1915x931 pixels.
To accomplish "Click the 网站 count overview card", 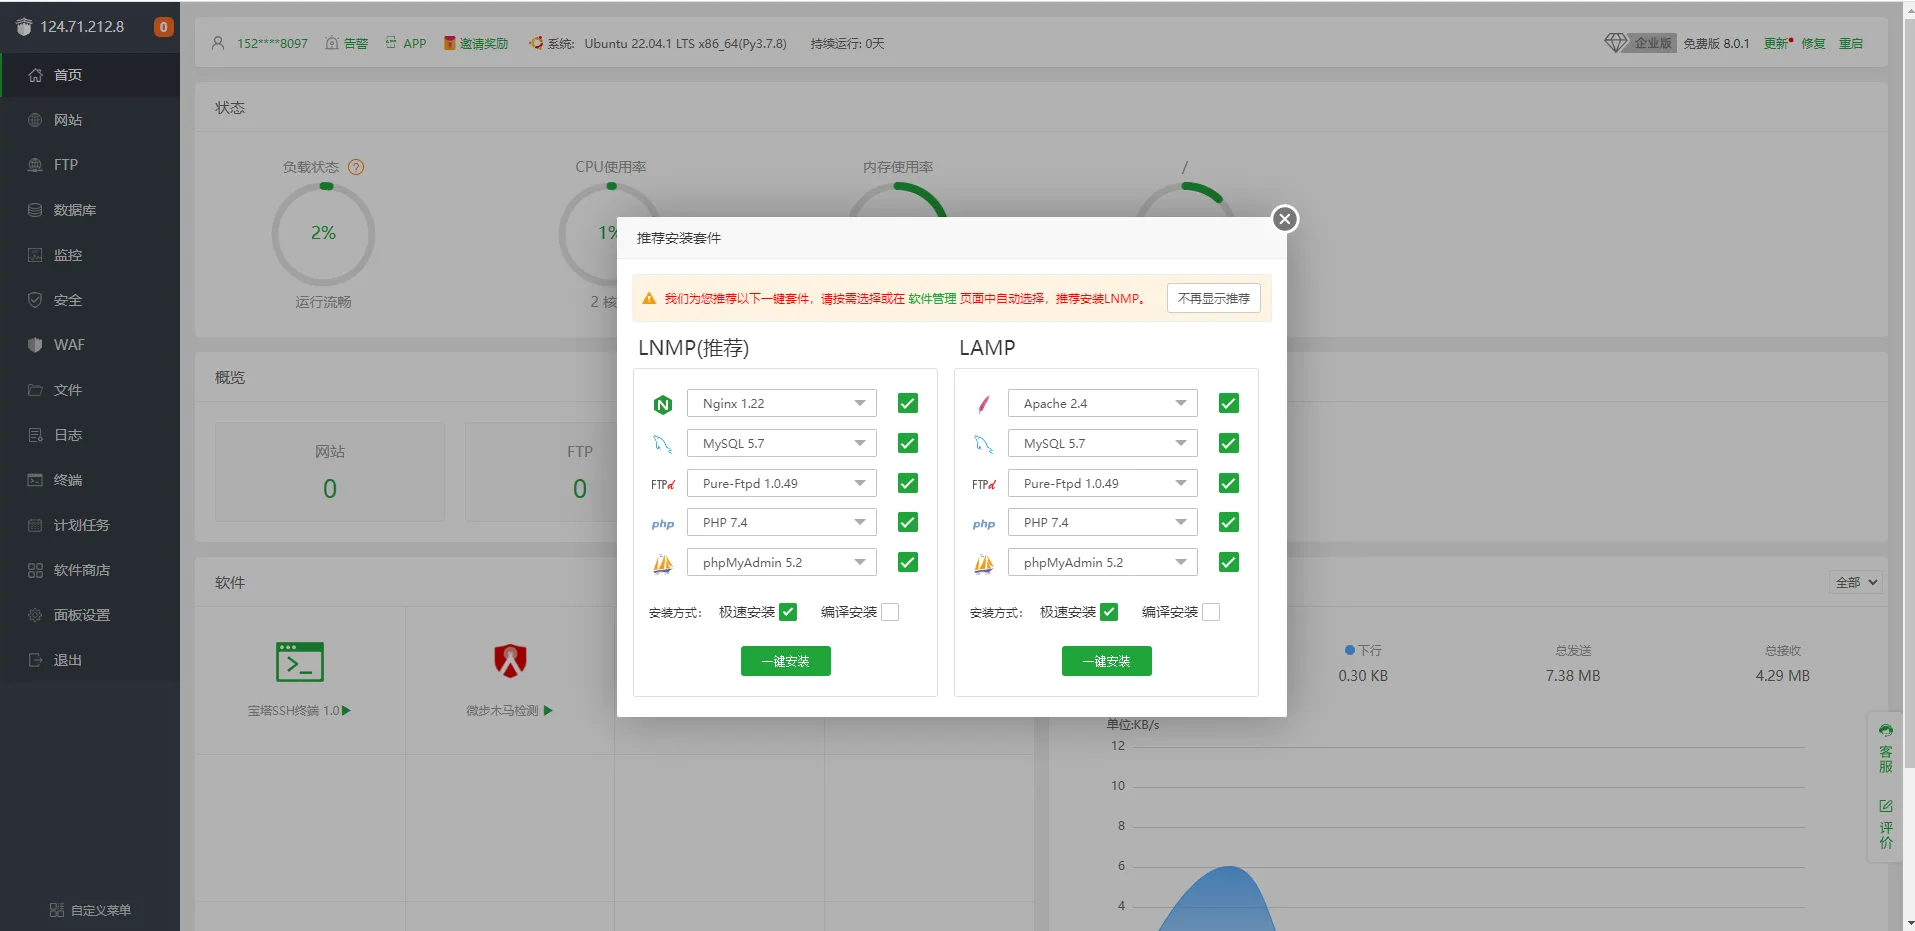I will tap(330, 472).
